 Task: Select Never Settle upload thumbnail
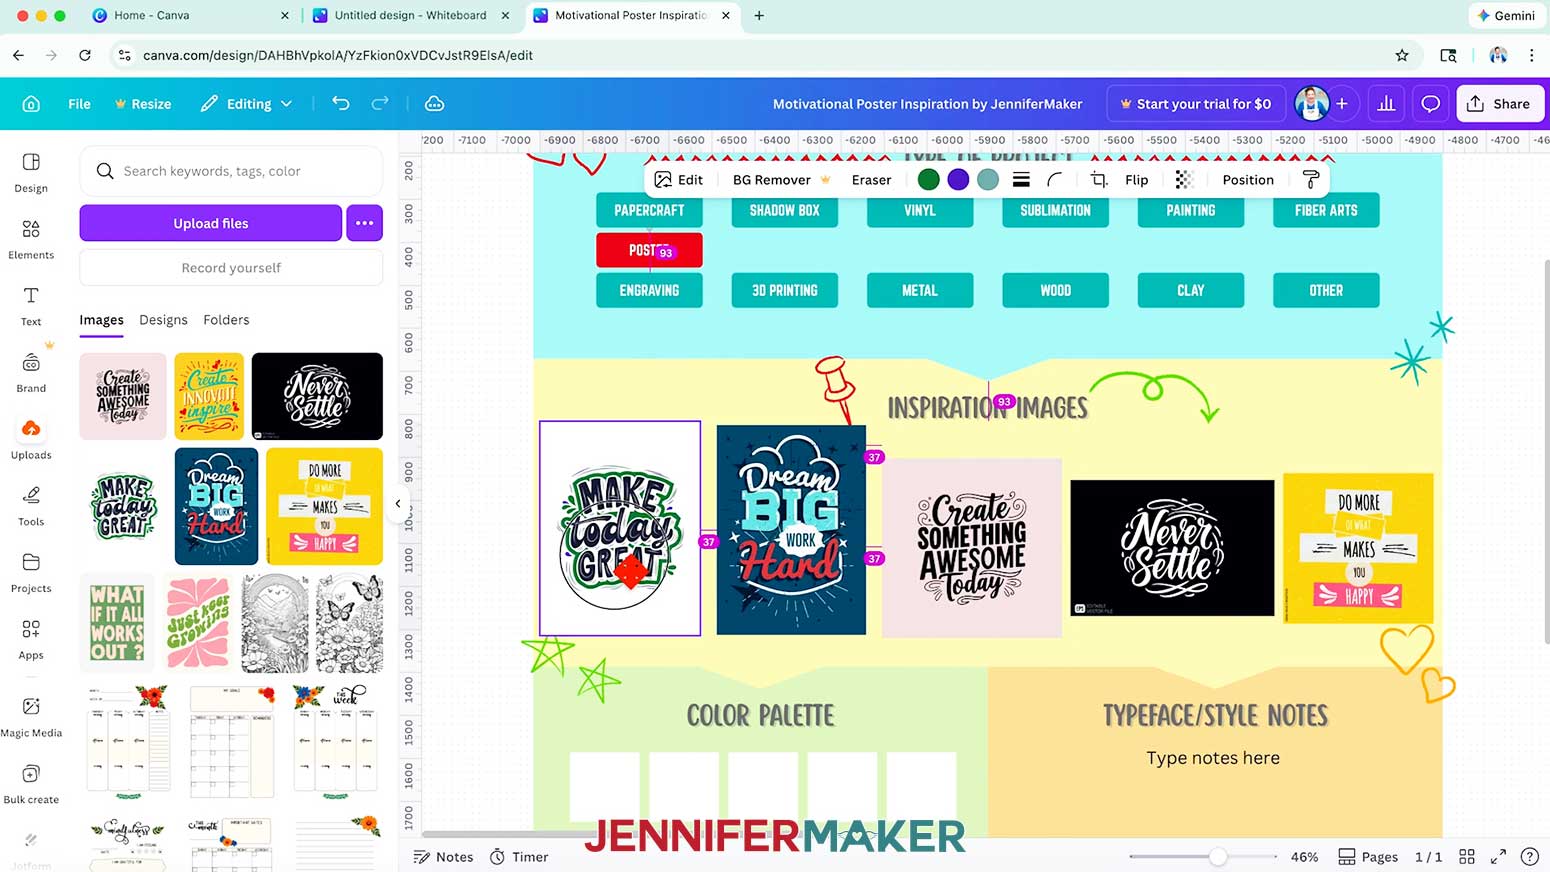(317, 396)
